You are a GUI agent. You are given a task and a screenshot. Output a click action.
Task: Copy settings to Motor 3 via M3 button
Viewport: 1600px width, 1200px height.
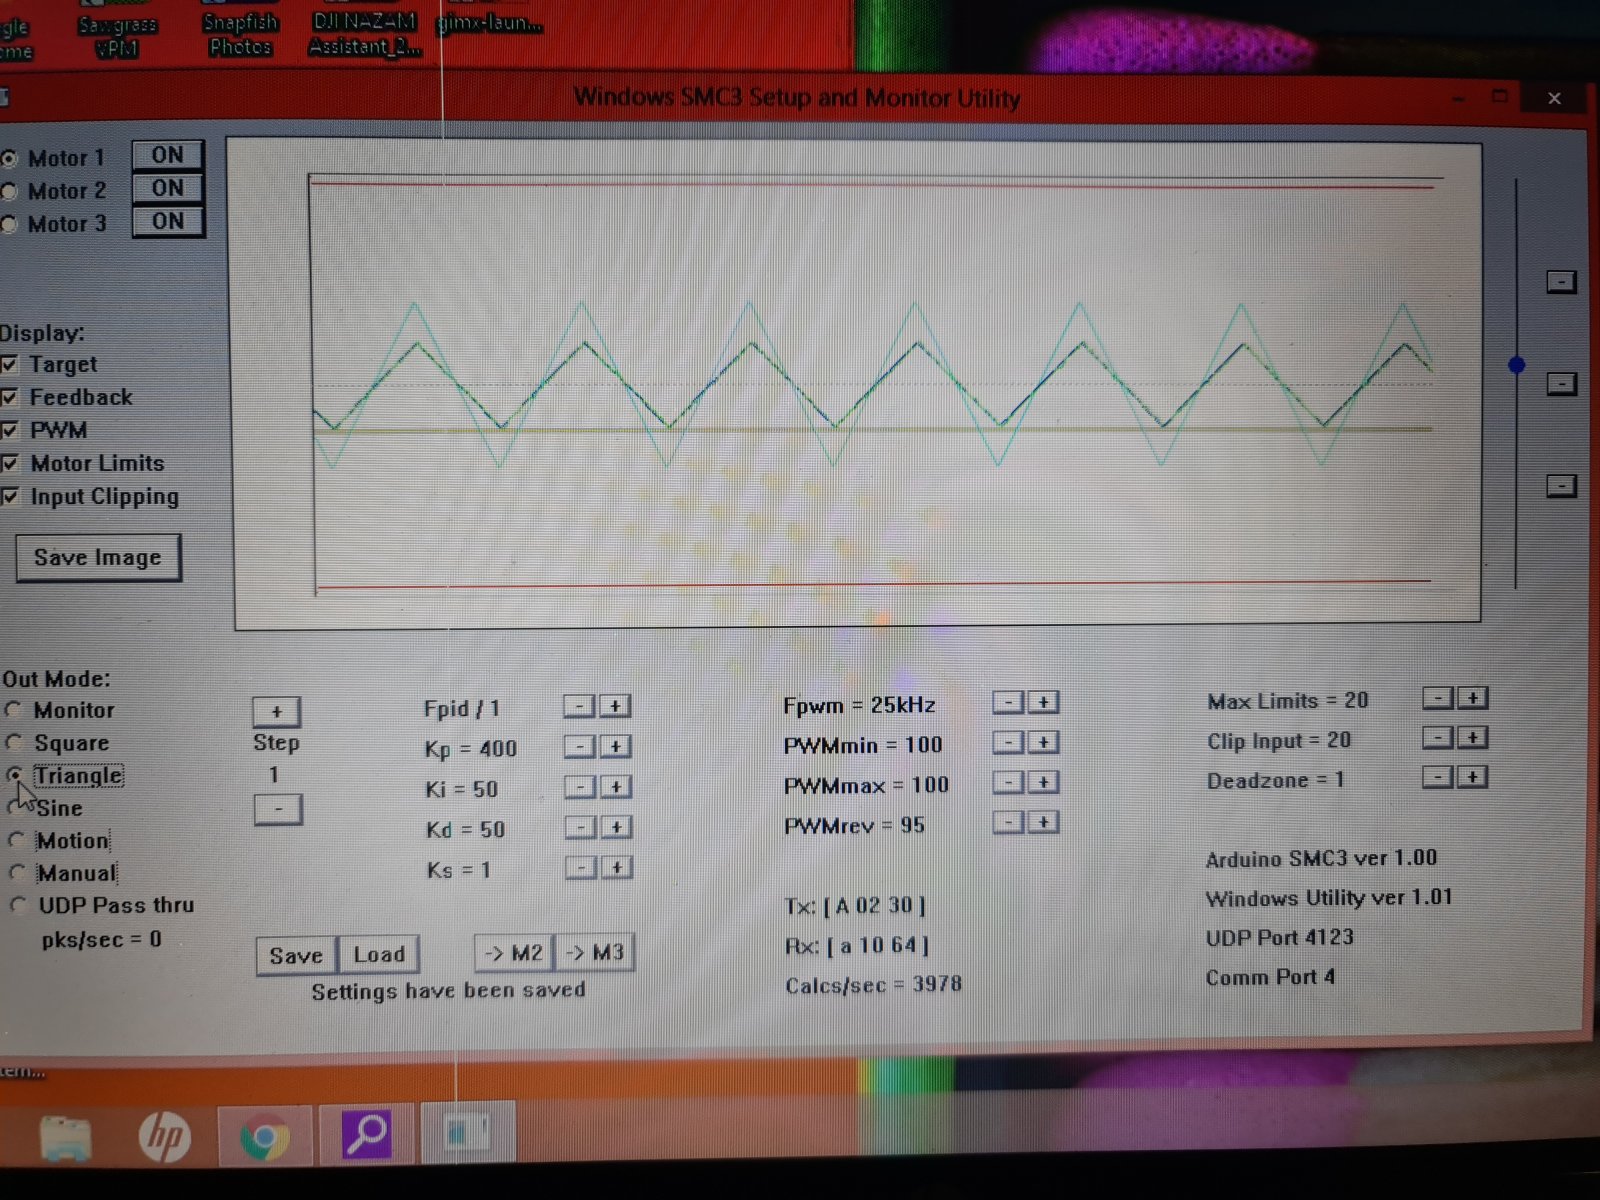pyautogui.click(x=596, y=952)
